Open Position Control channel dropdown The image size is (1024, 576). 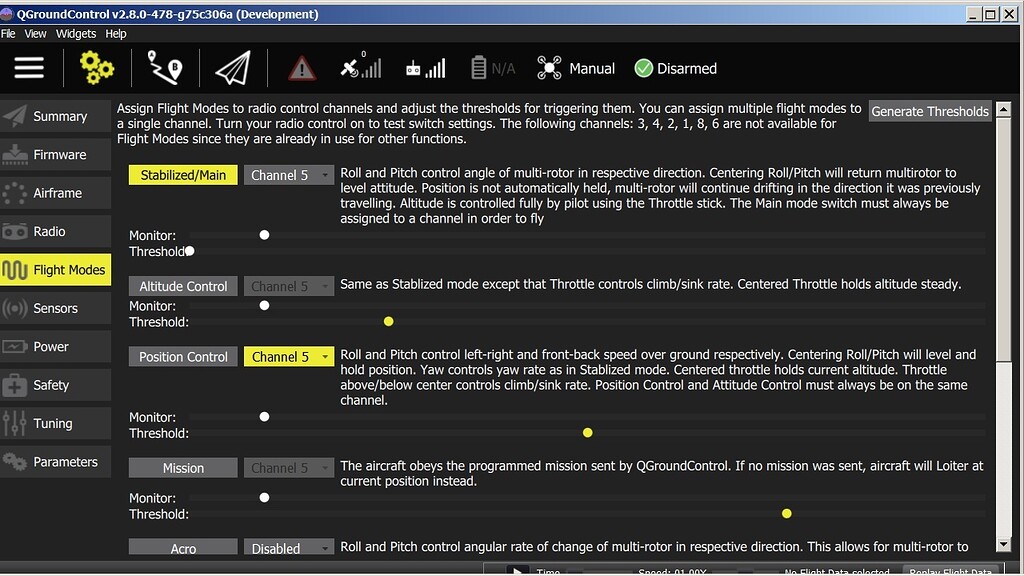(289, 357)
